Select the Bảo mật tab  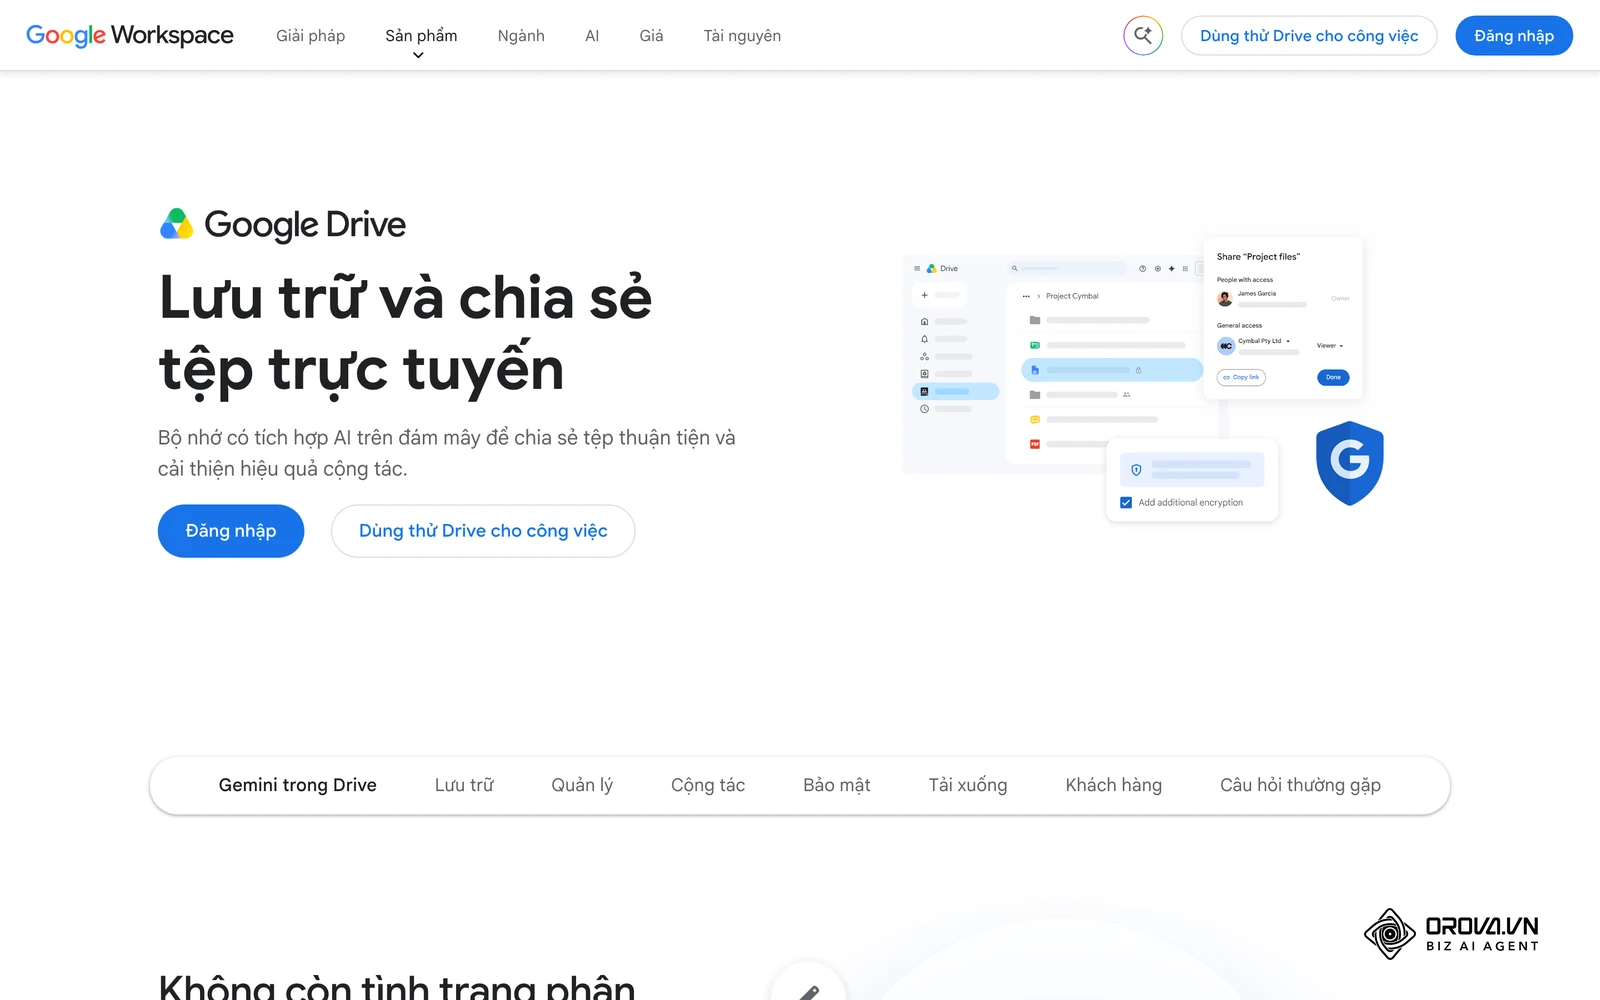point(837,785)
